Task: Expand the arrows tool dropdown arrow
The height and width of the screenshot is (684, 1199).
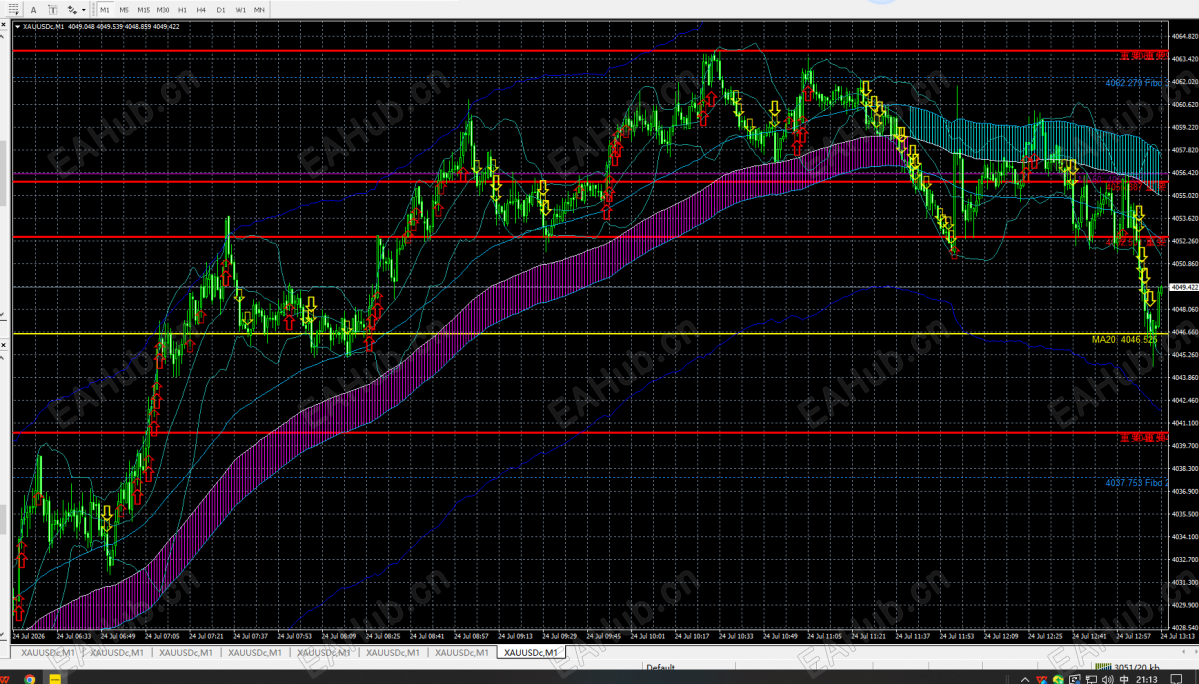Action: coord(83,10)
